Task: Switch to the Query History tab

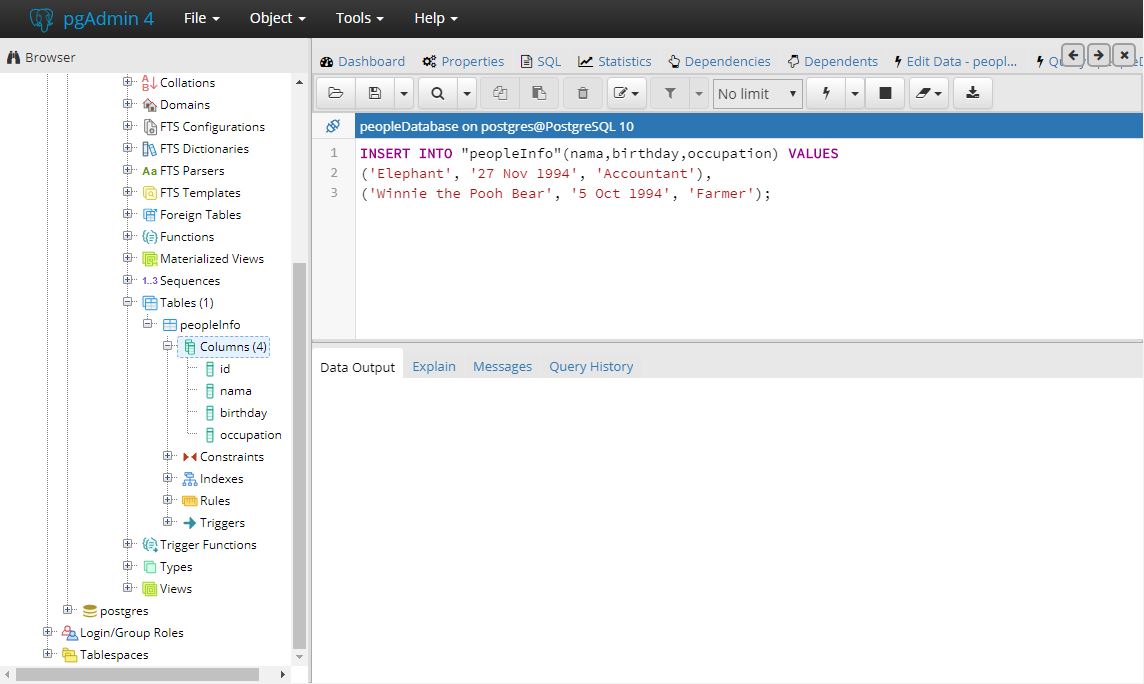Action: tap(590, 366)
